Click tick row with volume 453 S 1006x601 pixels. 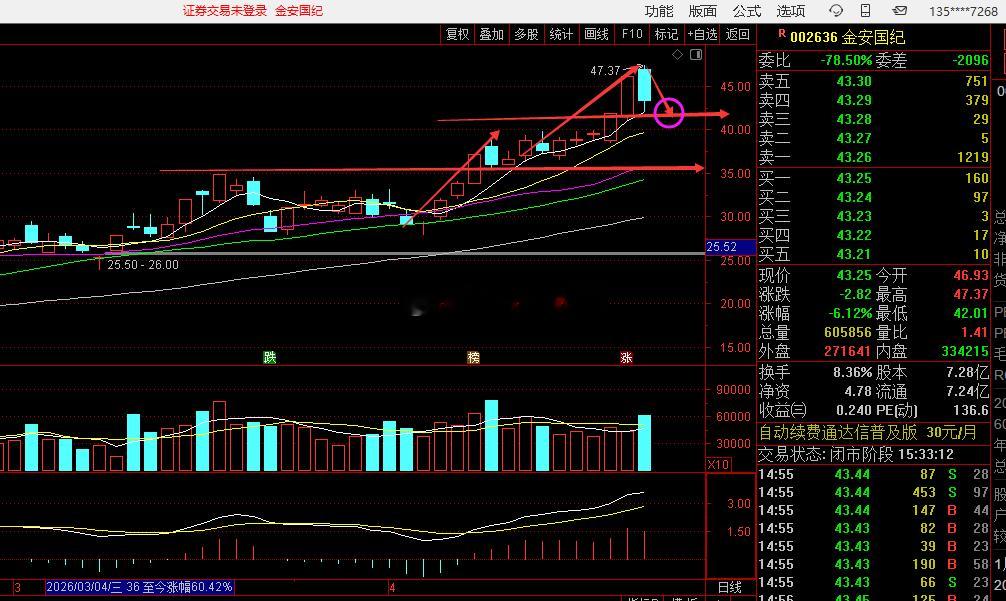click(x=873, y=492)
